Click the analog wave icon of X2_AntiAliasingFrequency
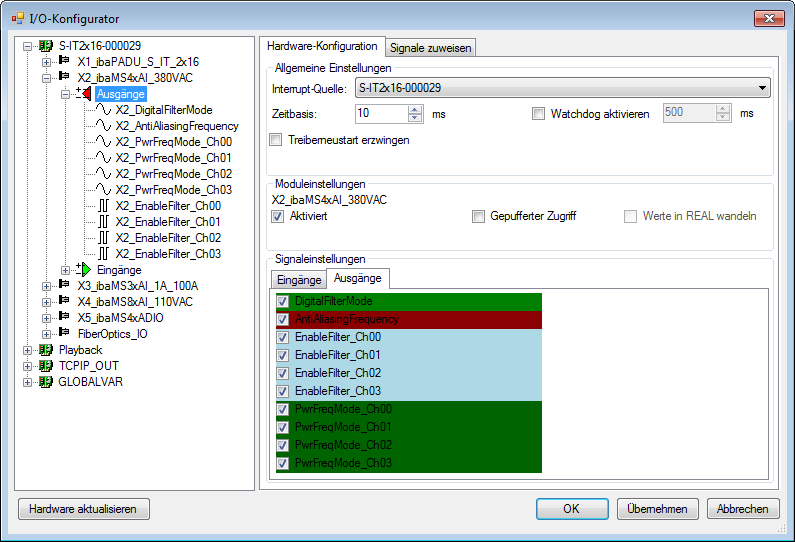Viewport: 795px width, 542px height. (x=103, y=126)
